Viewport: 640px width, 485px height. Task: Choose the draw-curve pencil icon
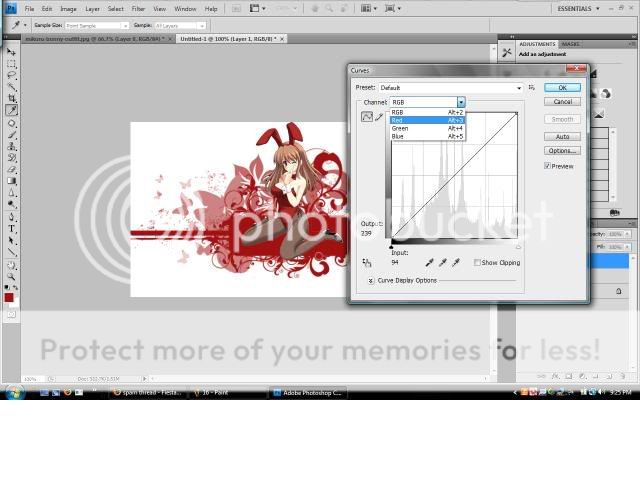(x=379, y=117)
